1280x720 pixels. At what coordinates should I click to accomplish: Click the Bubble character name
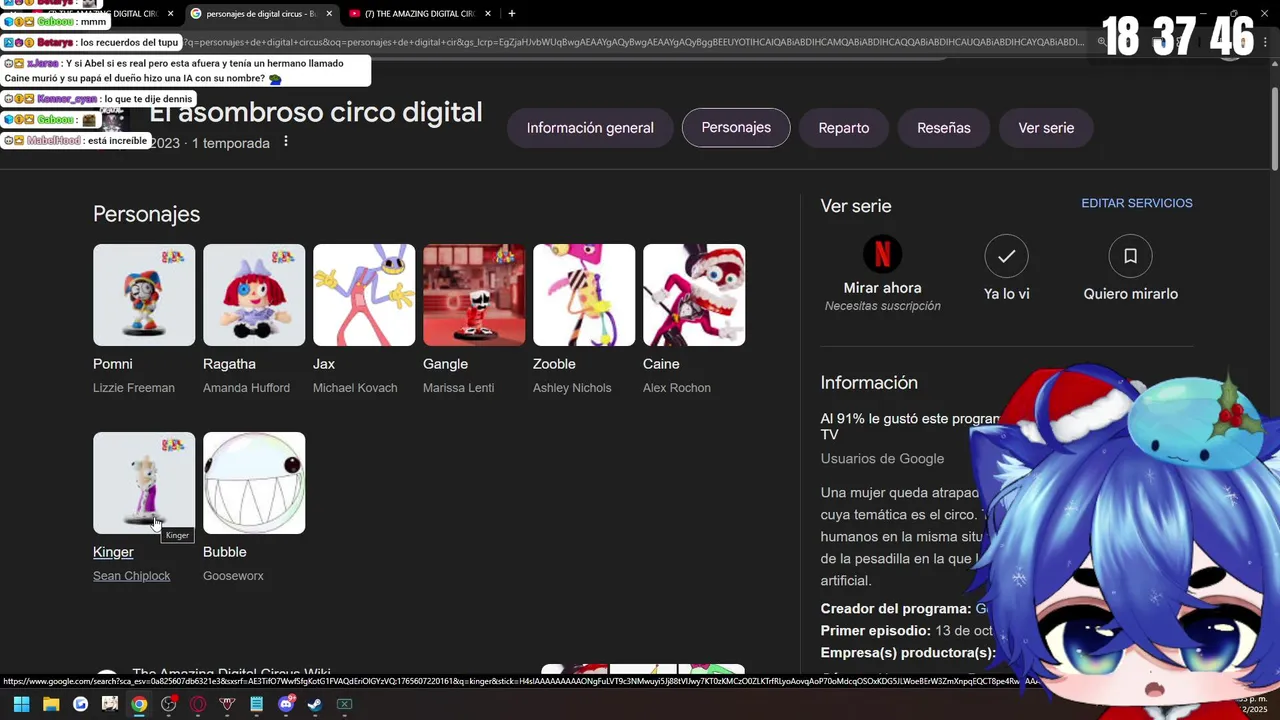(224, 552)
